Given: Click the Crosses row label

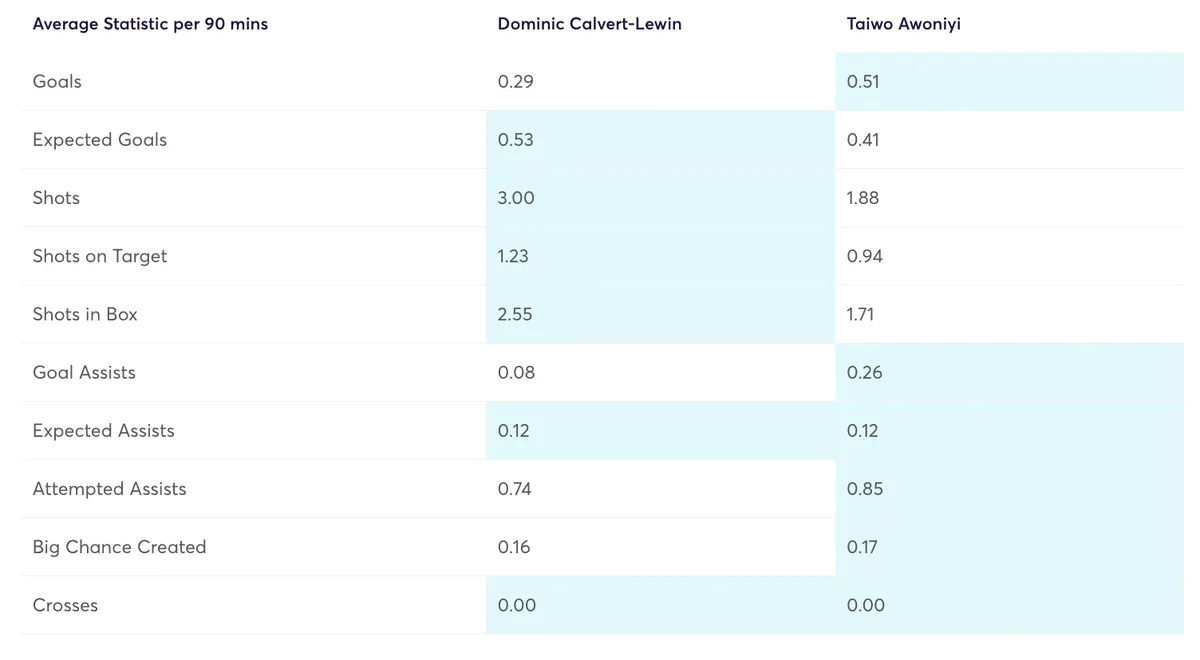Looking at the screenshot, I should click(65, 605).
